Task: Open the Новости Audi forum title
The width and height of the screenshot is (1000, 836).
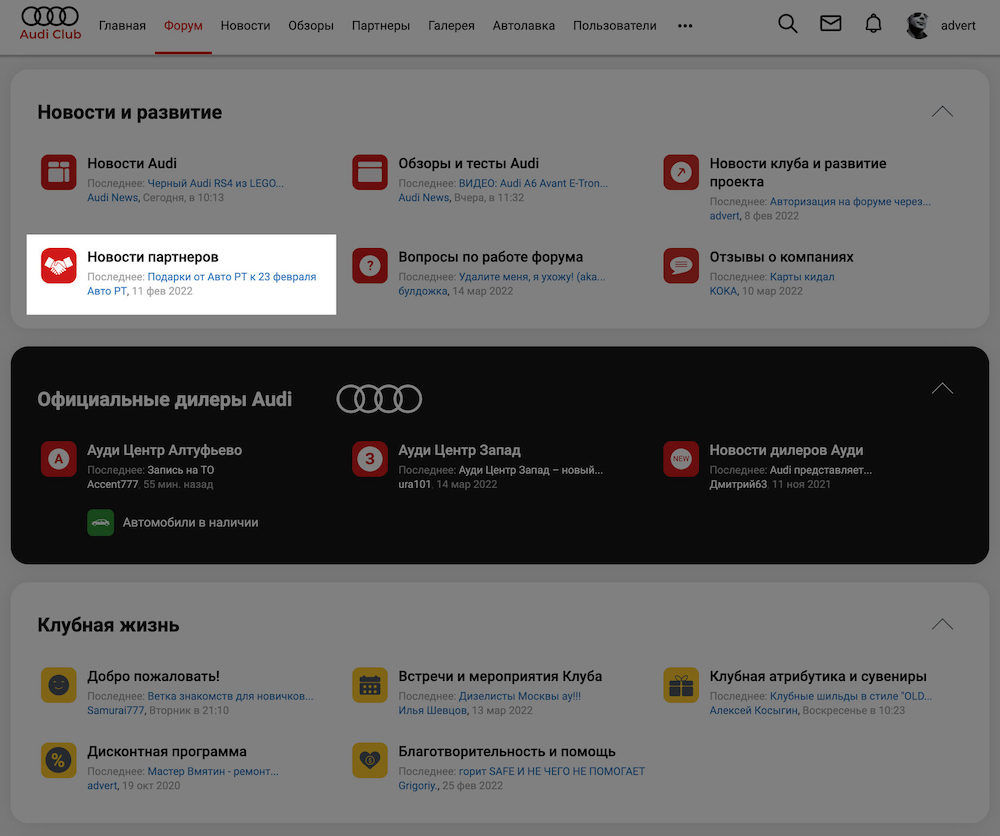Action: pos(132,163)
